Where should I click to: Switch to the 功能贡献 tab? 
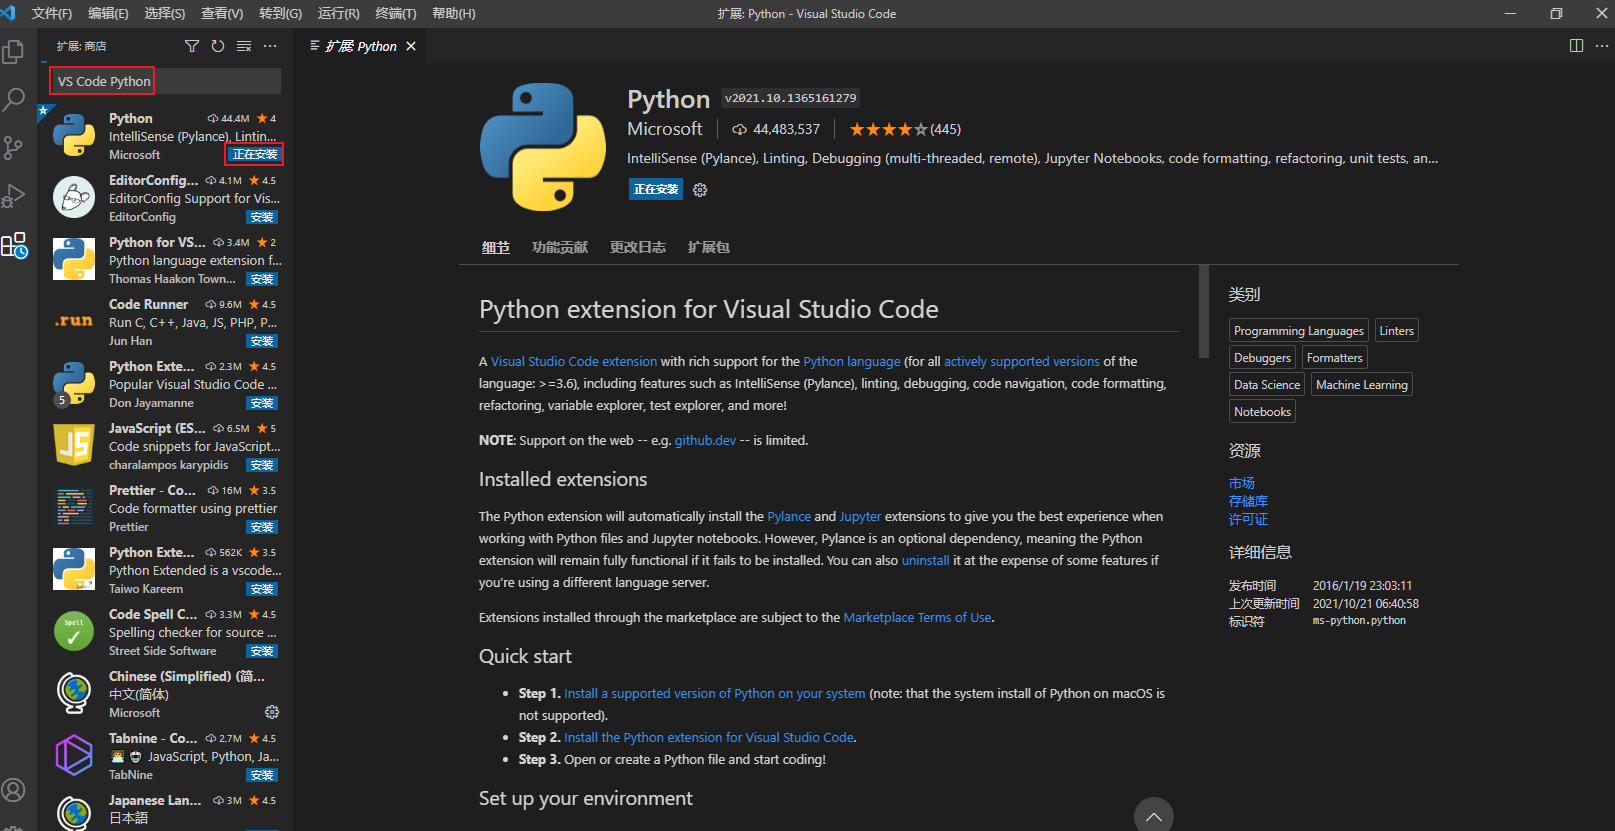pos(560,247)
